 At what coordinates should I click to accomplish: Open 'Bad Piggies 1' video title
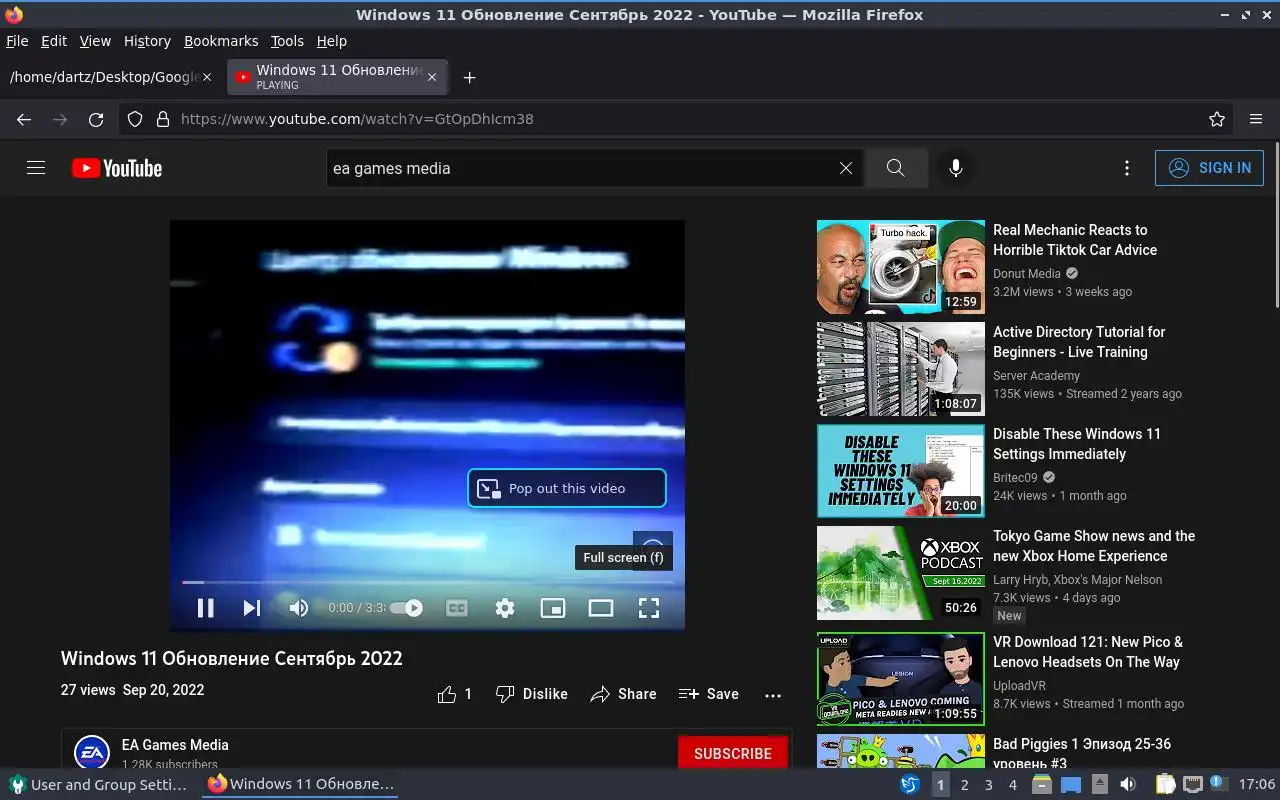[x=1082, y=752]
